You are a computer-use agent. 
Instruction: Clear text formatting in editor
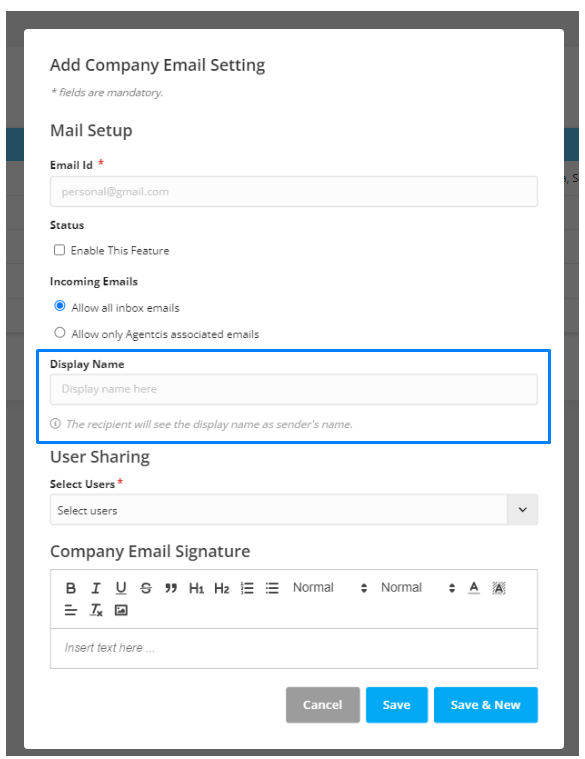[96, 610]
